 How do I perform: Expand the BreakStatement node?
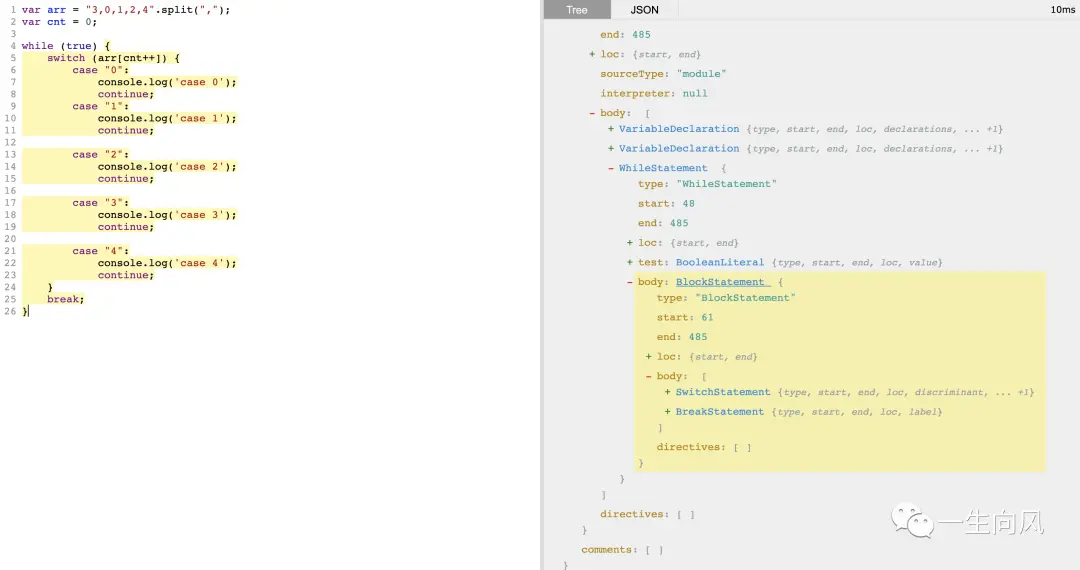667,412
